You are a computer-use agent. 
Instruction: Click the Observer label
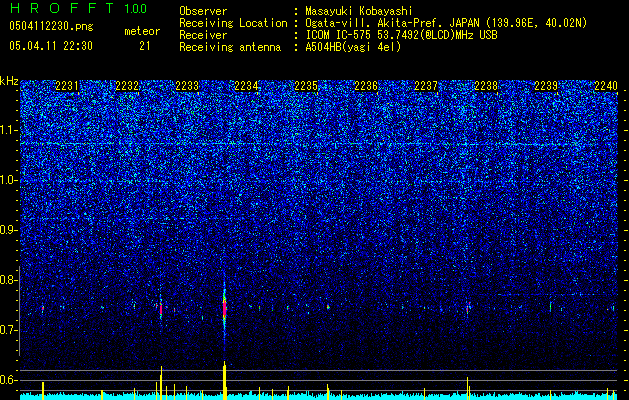pyautogui.click(x=203, y=11)
